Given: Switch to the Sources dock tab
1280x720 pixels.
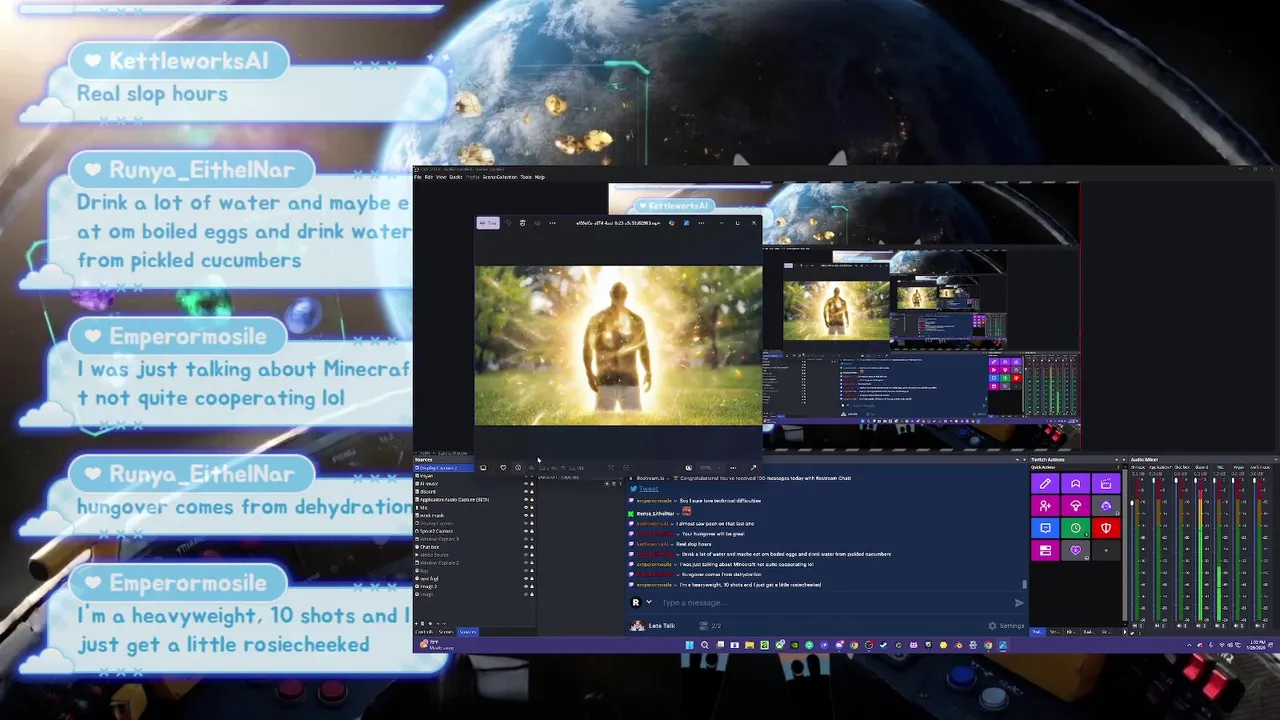Looking at the screenshot, I should [x=468, y=632].
